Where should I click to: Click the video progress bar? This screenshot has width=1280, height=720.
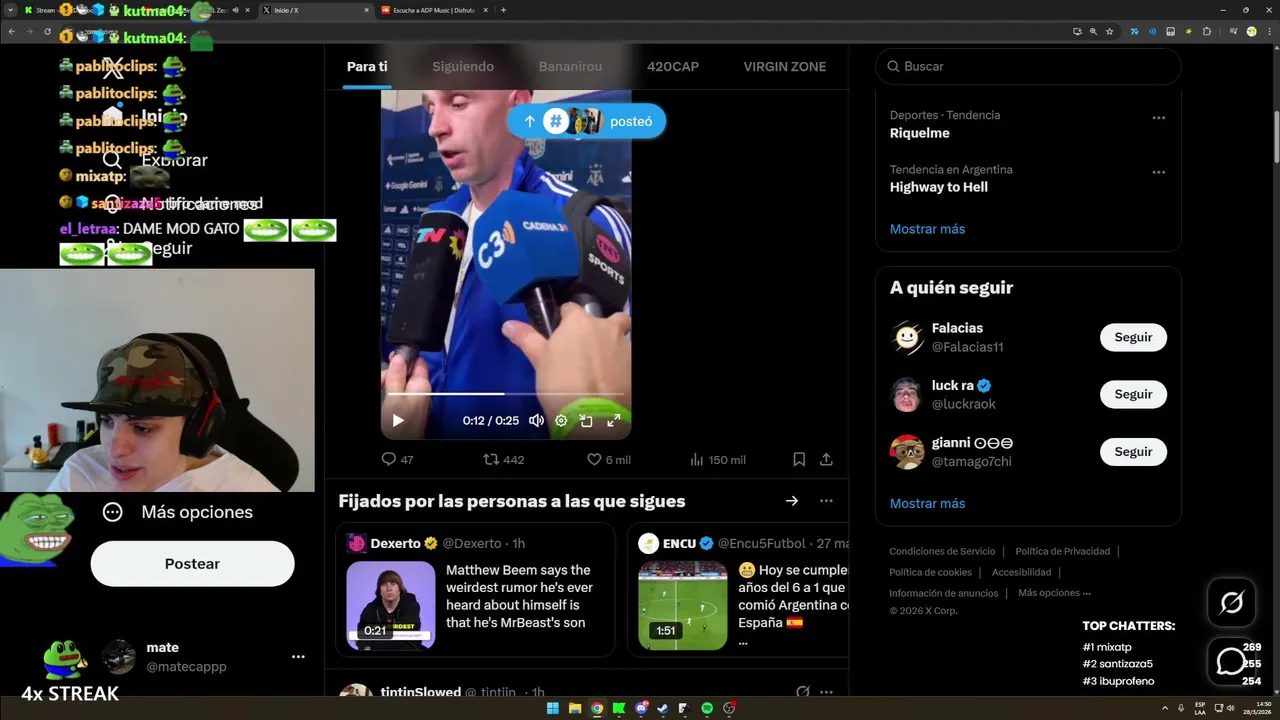[506, 394]
